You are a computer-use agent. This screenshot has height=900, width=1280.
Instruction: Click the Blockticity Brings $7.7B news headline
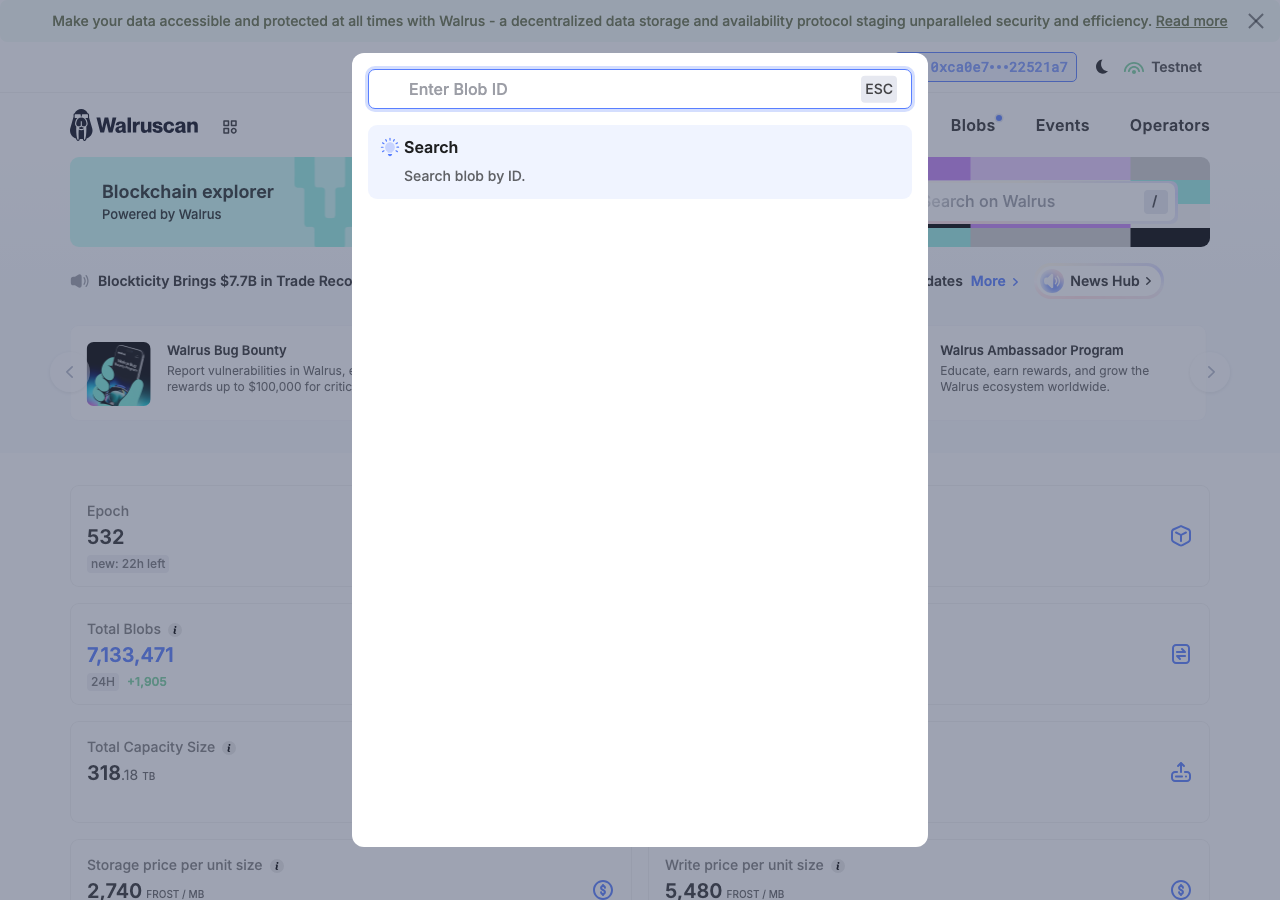point(225,281)
